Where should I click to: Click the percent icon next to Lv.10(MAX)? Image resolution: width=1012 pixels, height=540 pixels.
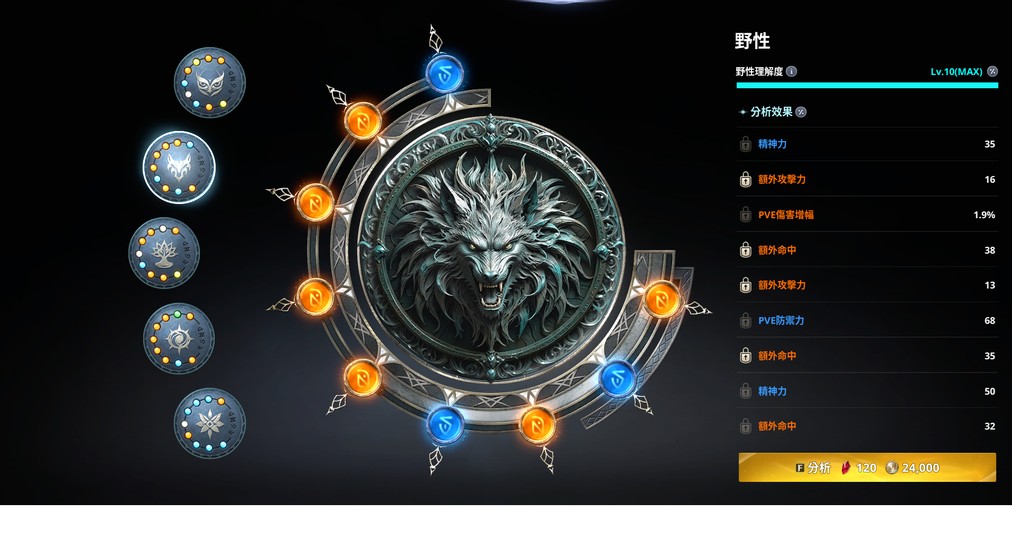[993, 71]
